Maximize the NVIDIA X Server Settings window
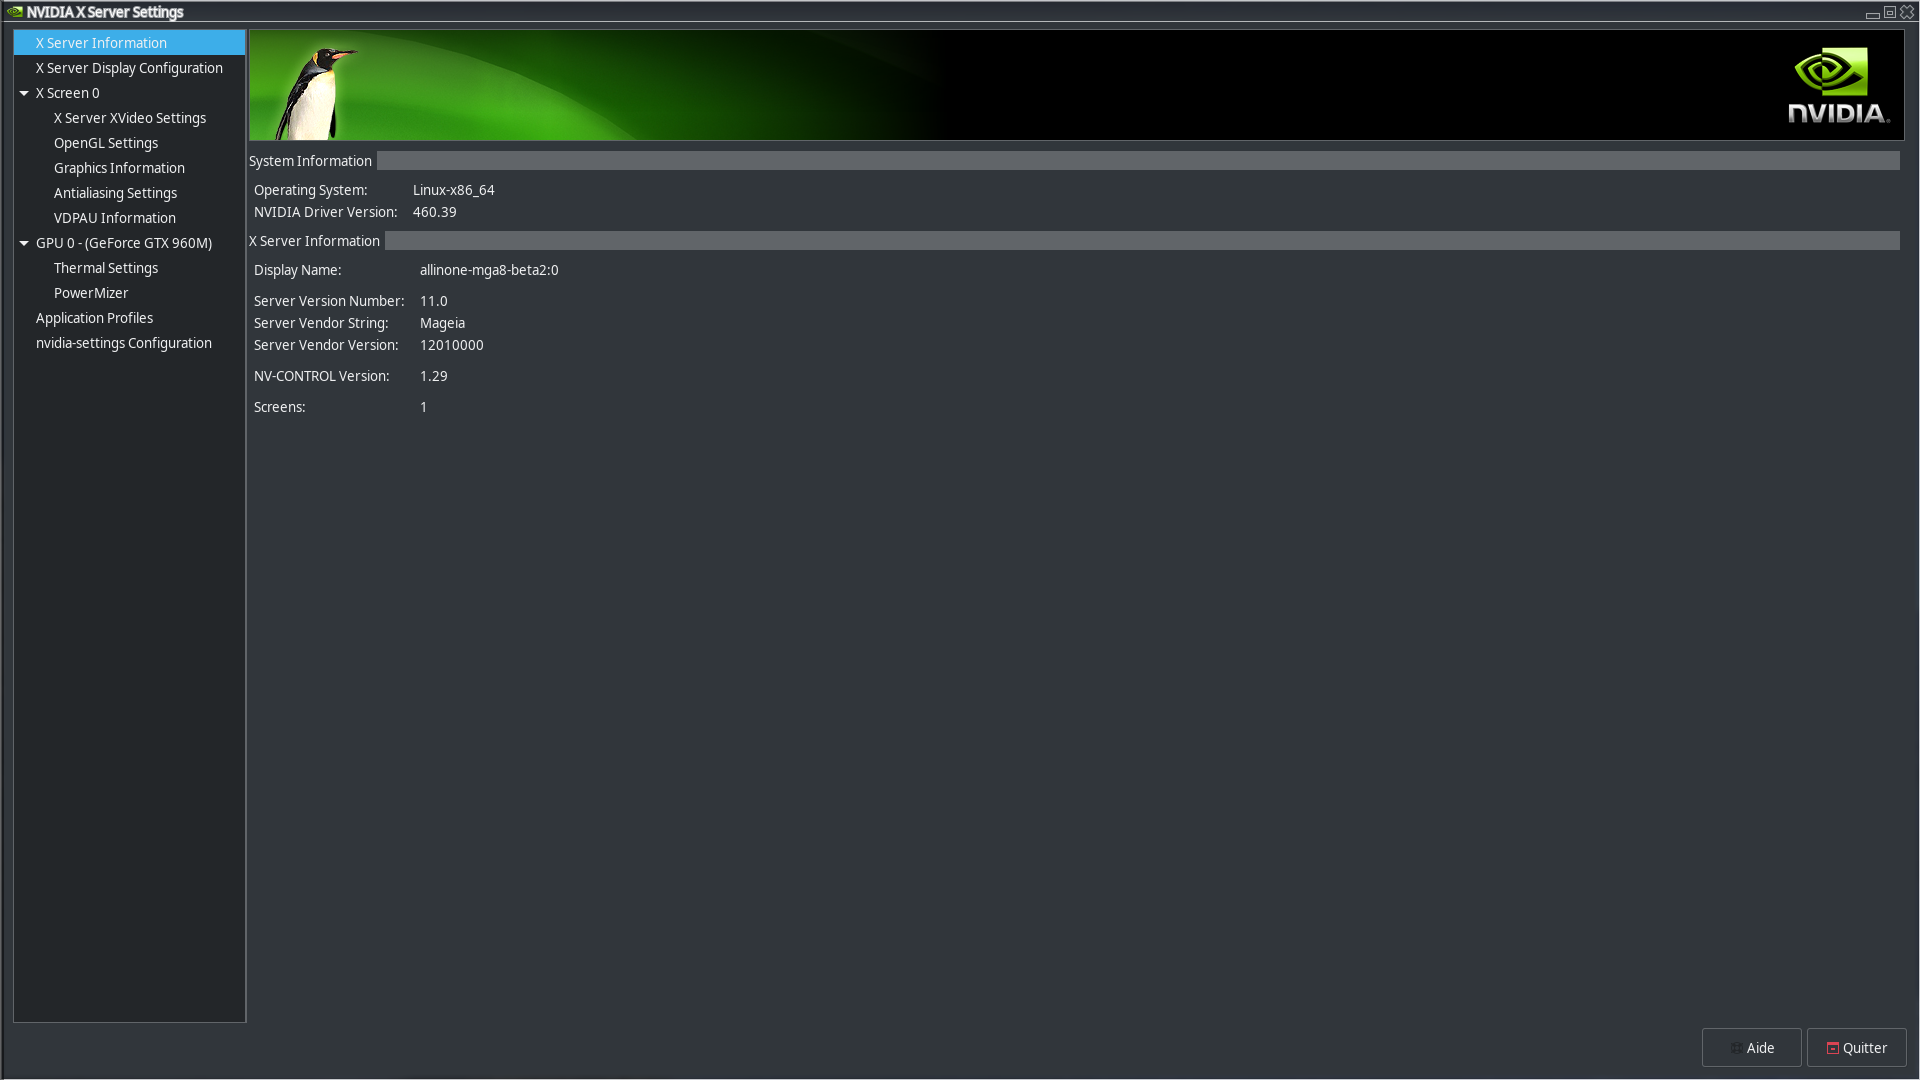Screen dimensions: 1920x1080 coord(1890,12)
